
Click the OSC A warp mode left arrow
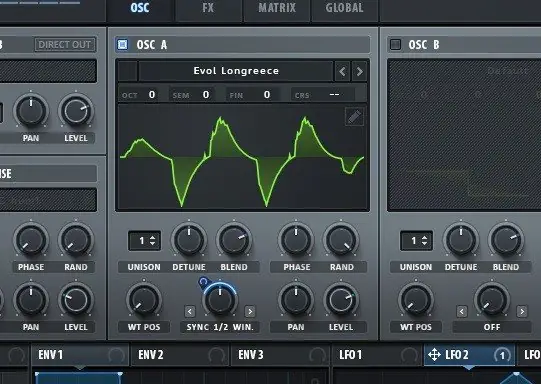pos(190,311)
